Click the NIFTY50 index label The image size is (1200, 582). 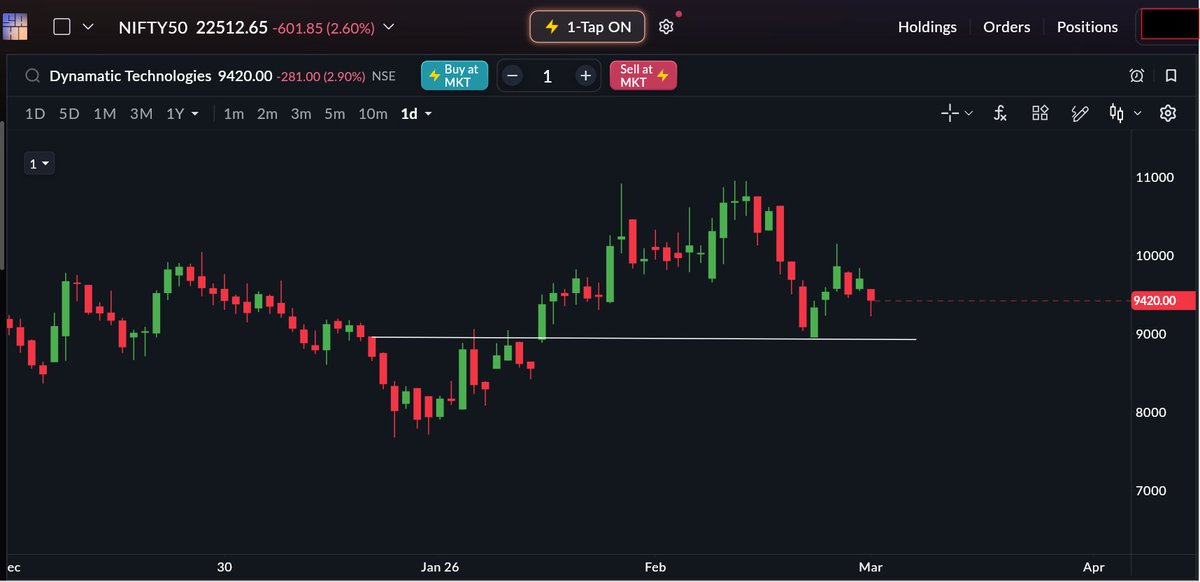click(152, 27)
